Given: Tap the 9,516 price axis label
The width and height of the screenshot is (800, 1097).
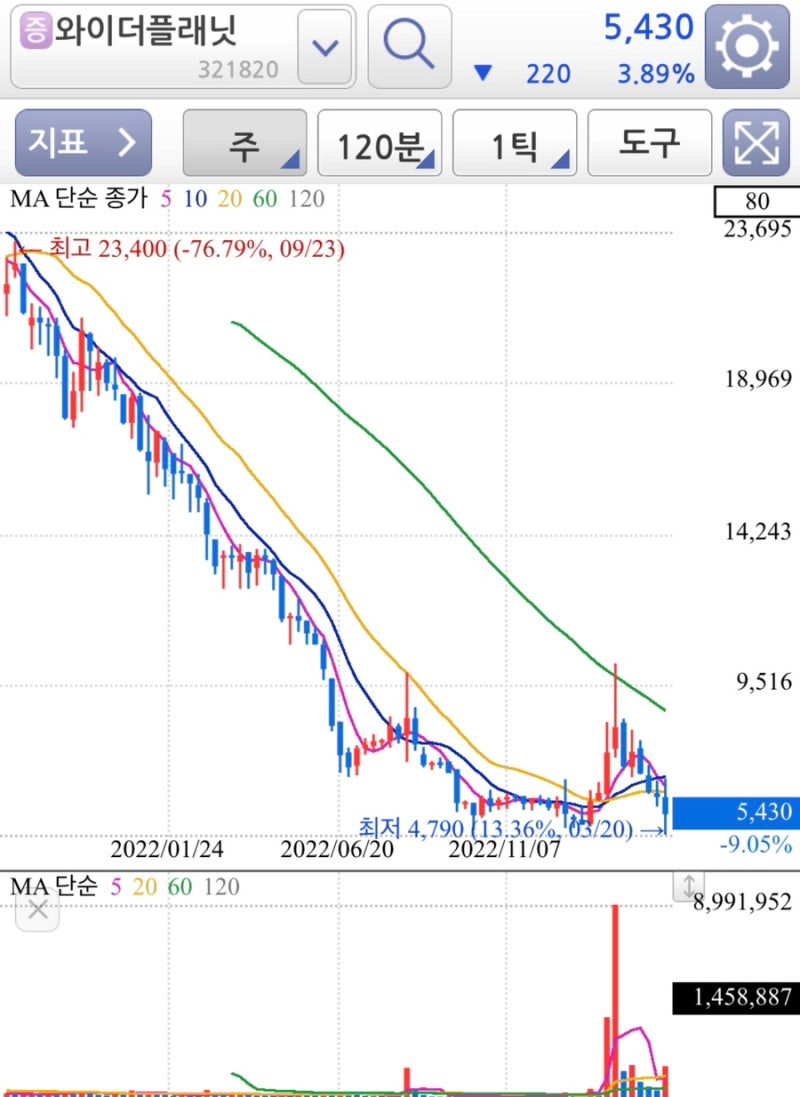Looking at the screenshot, I should [x=764, y=681].
